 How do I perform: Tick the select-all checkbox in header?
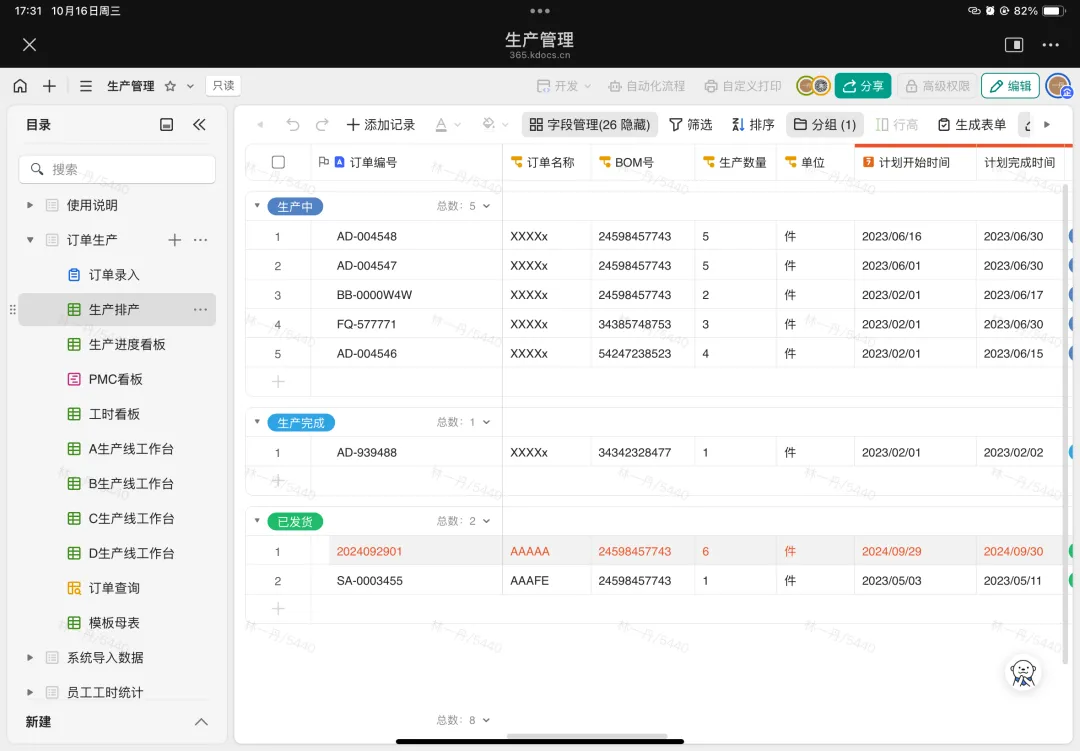[x=278, y=162]
